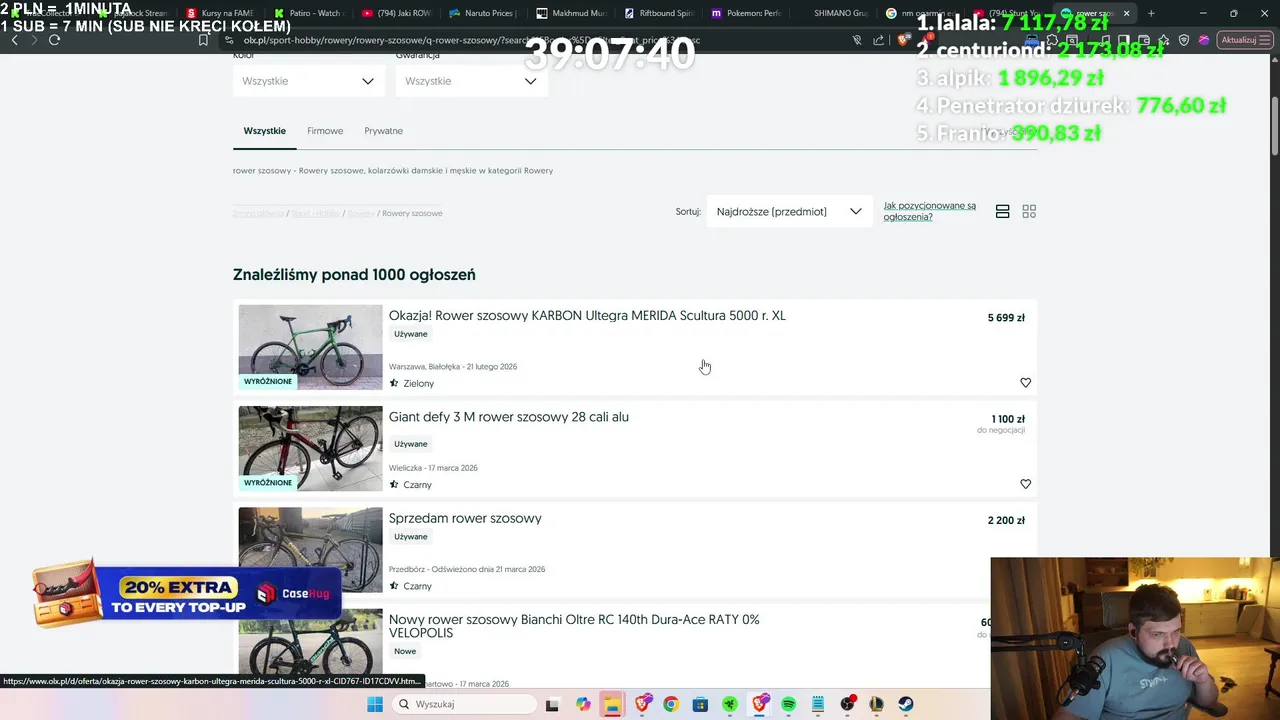The image size is (1280, 720).
Task: Open the Giant defy 3 M listing title
Action: point(509,417)
